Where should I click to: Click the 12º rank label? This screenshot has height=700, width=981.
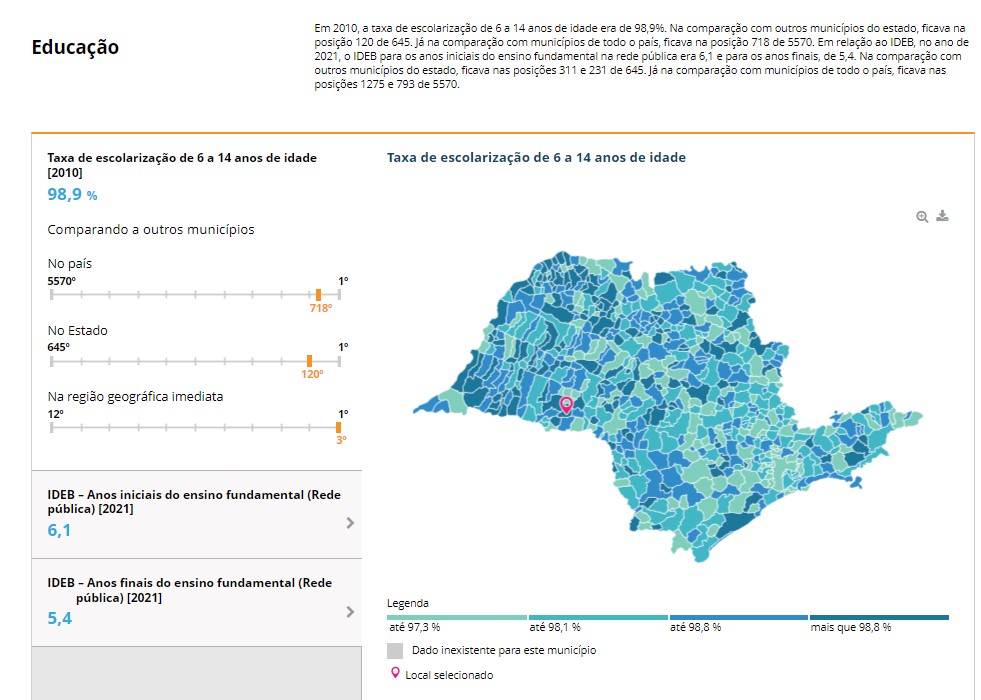(x=56, y=414)
